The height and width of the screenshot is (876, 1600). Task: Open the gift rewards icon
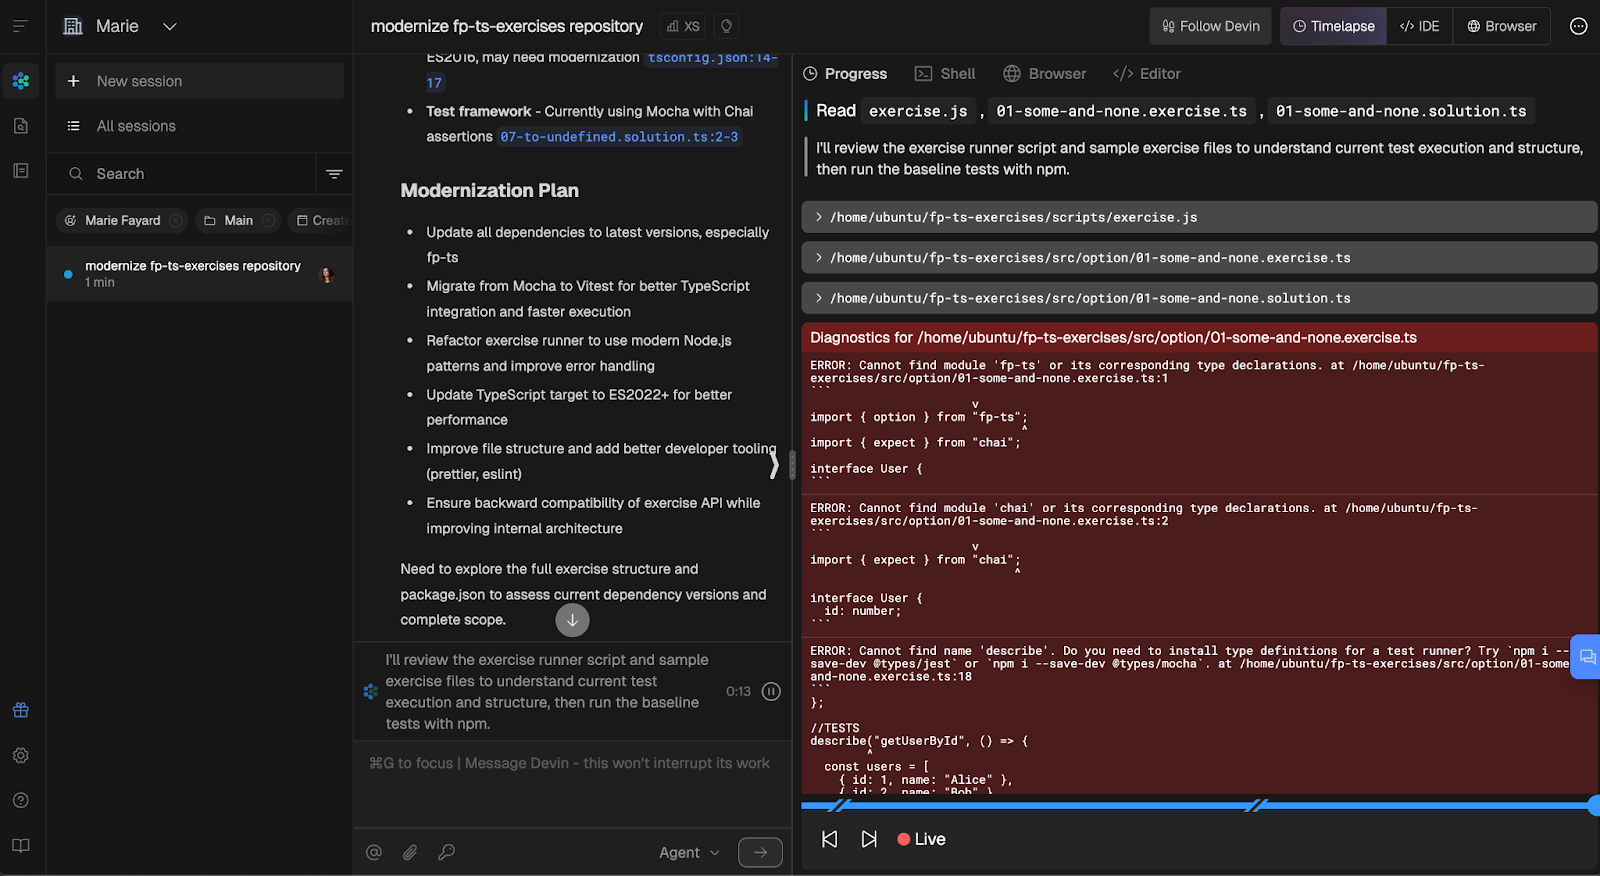click(21, 710)
